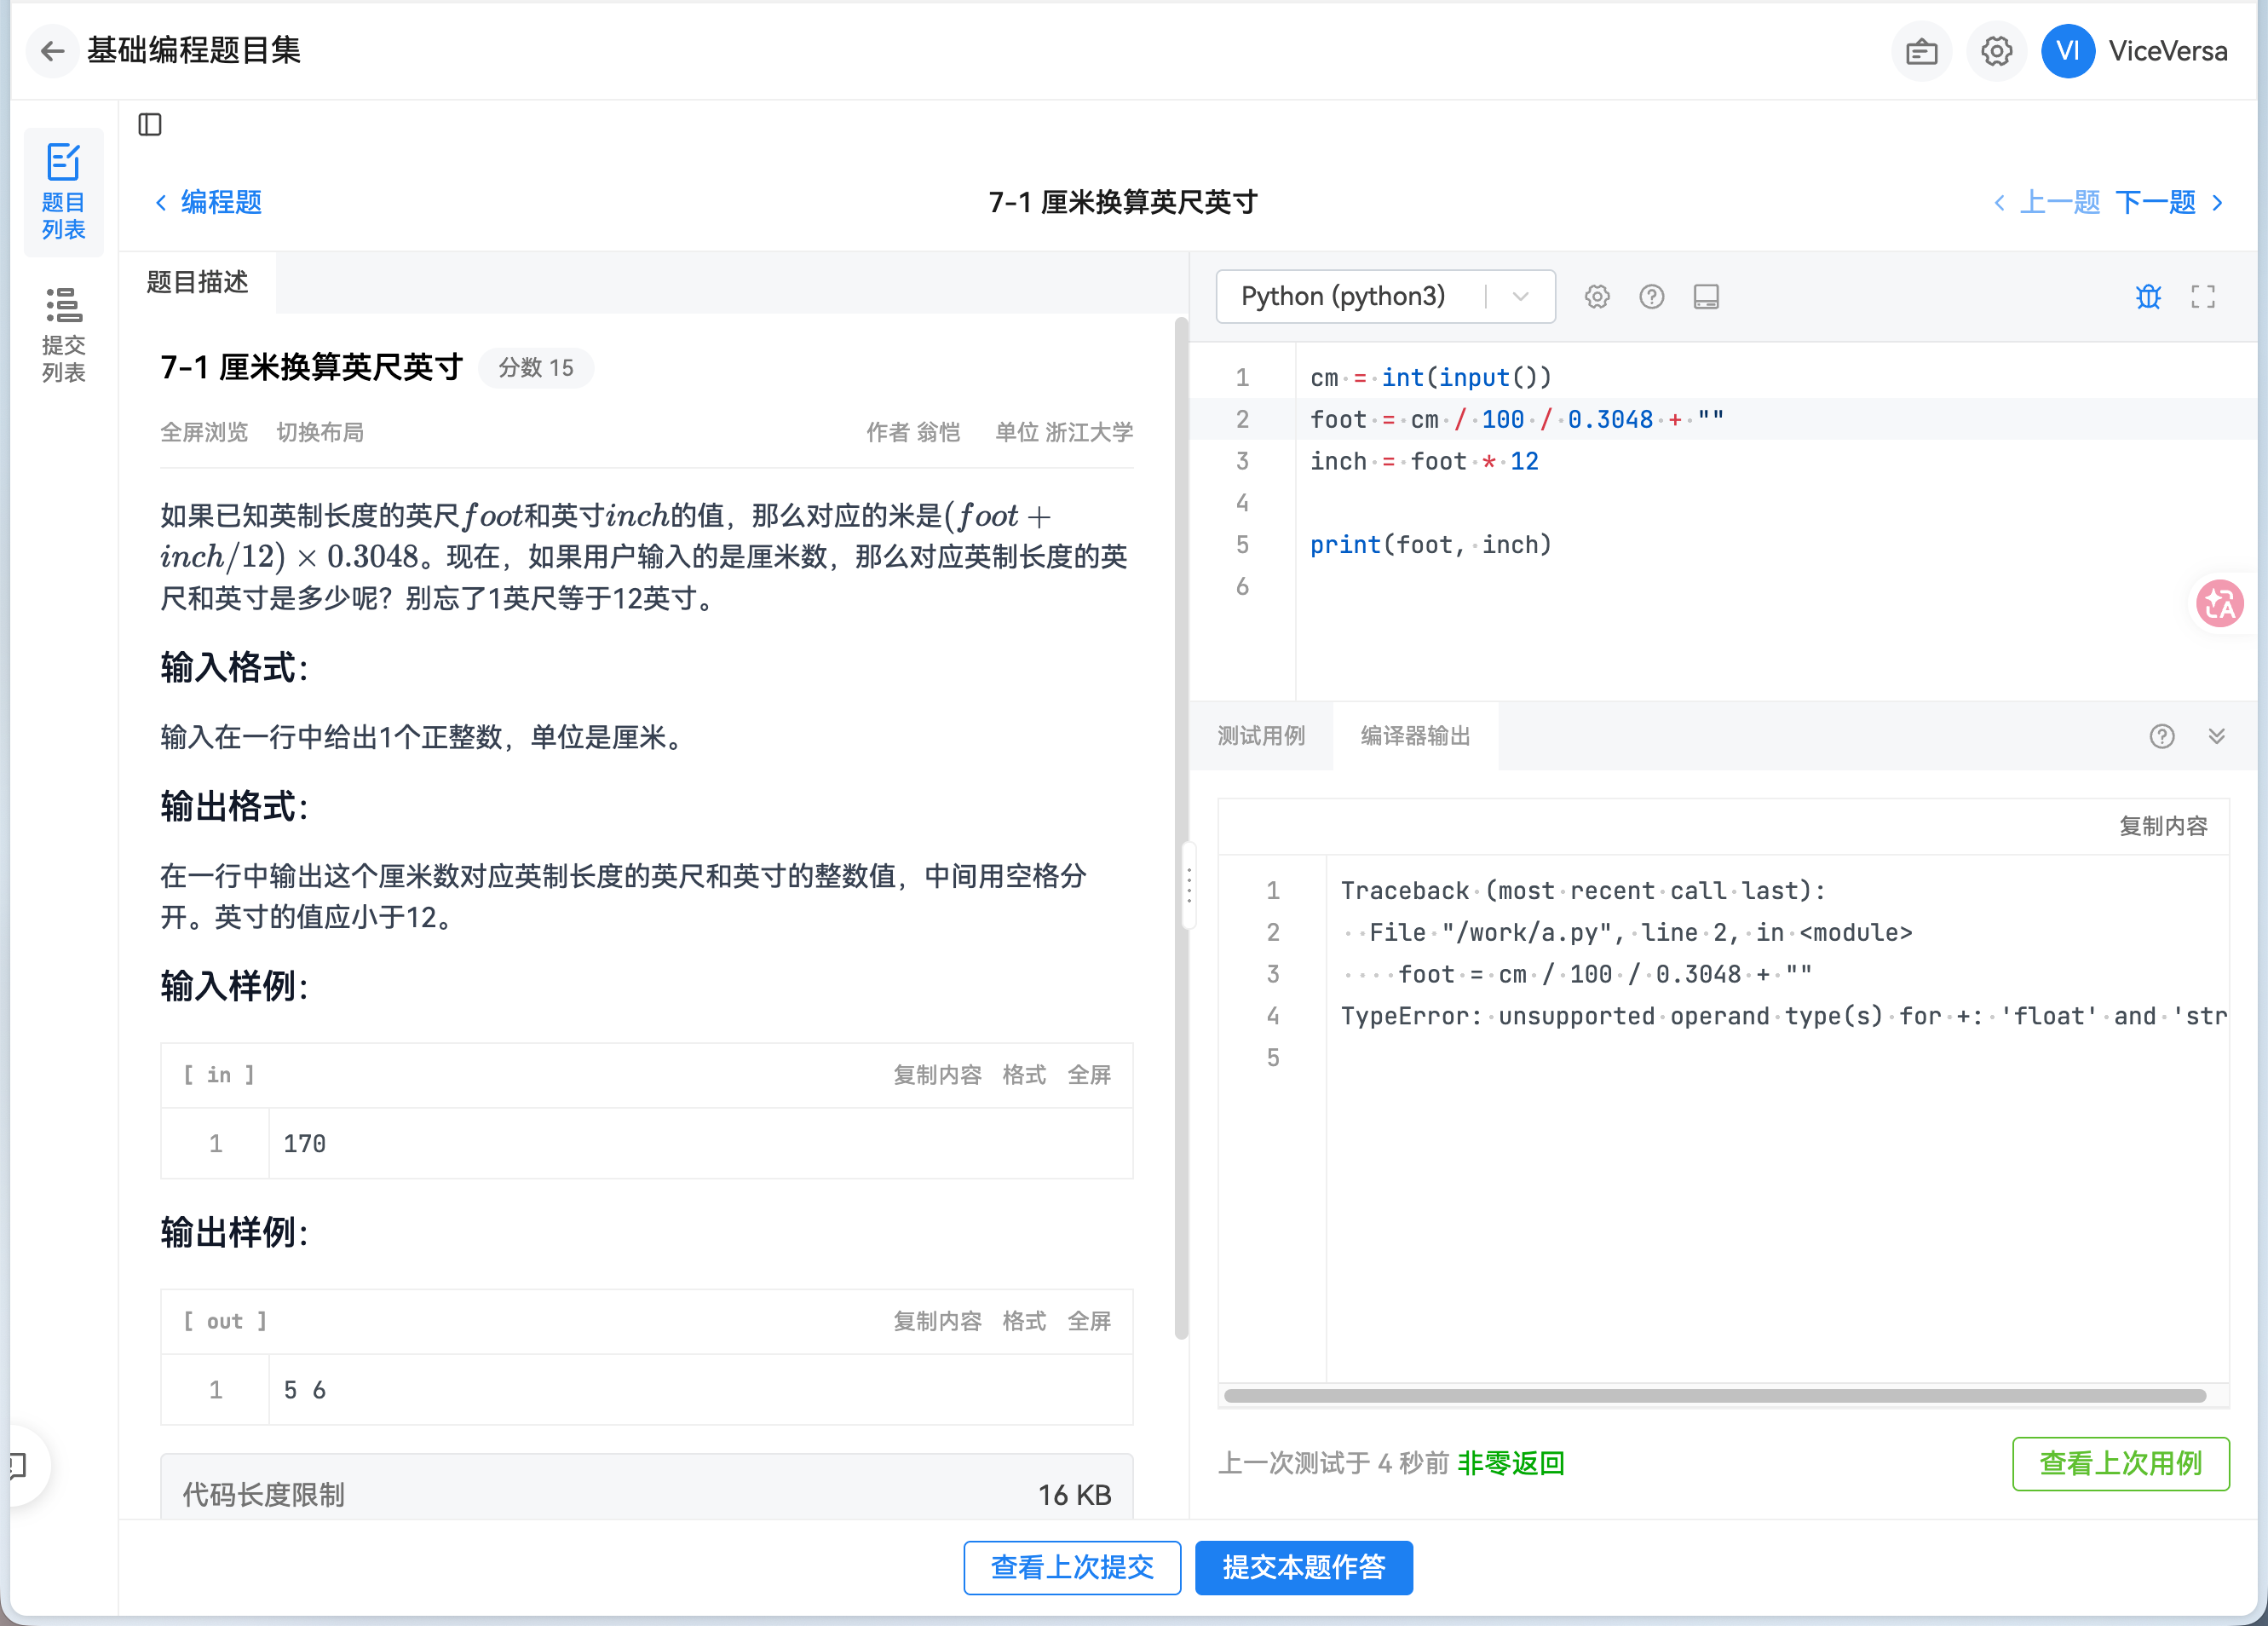
Task: Collapse the test output panel with double chevron
Action: point(2217,737)
